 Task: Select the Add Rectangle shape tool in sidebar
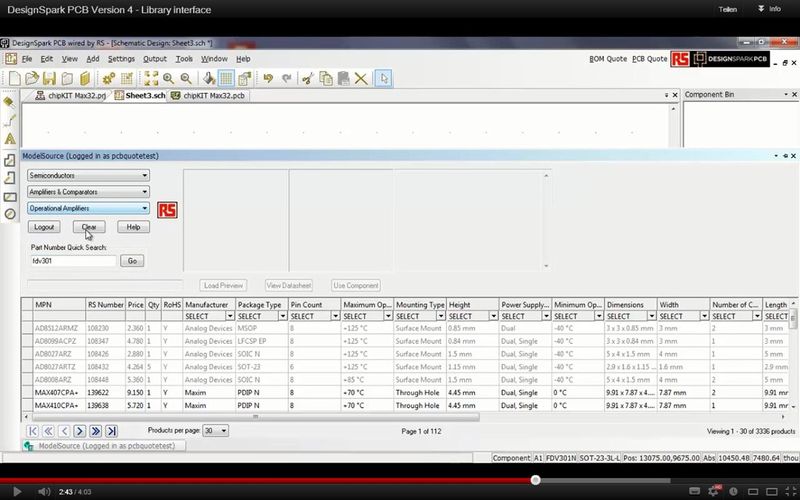click(9, 196)
